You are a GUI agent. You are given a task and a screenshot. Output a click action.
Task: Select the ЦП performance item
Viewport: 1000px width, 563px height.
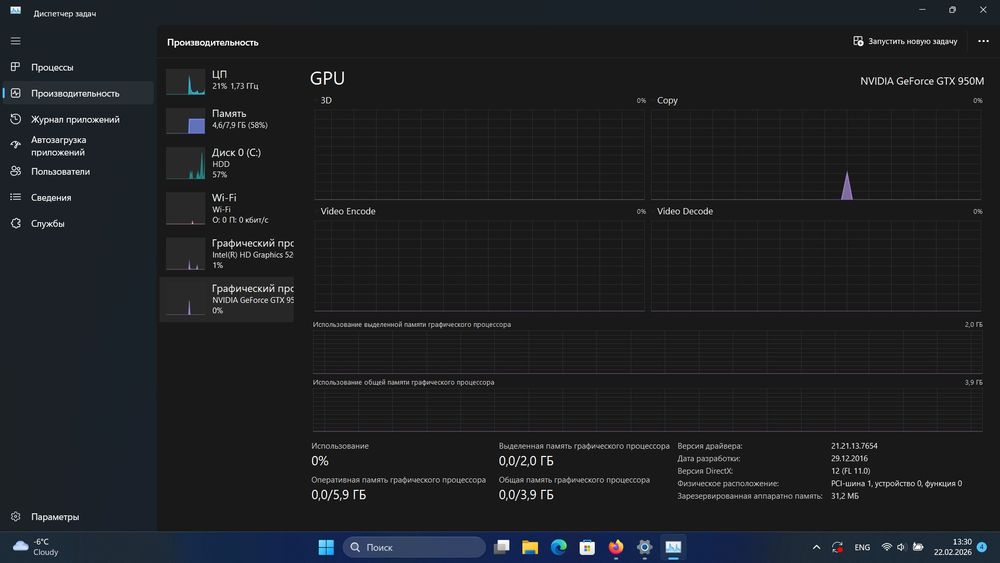coord(227,81)
